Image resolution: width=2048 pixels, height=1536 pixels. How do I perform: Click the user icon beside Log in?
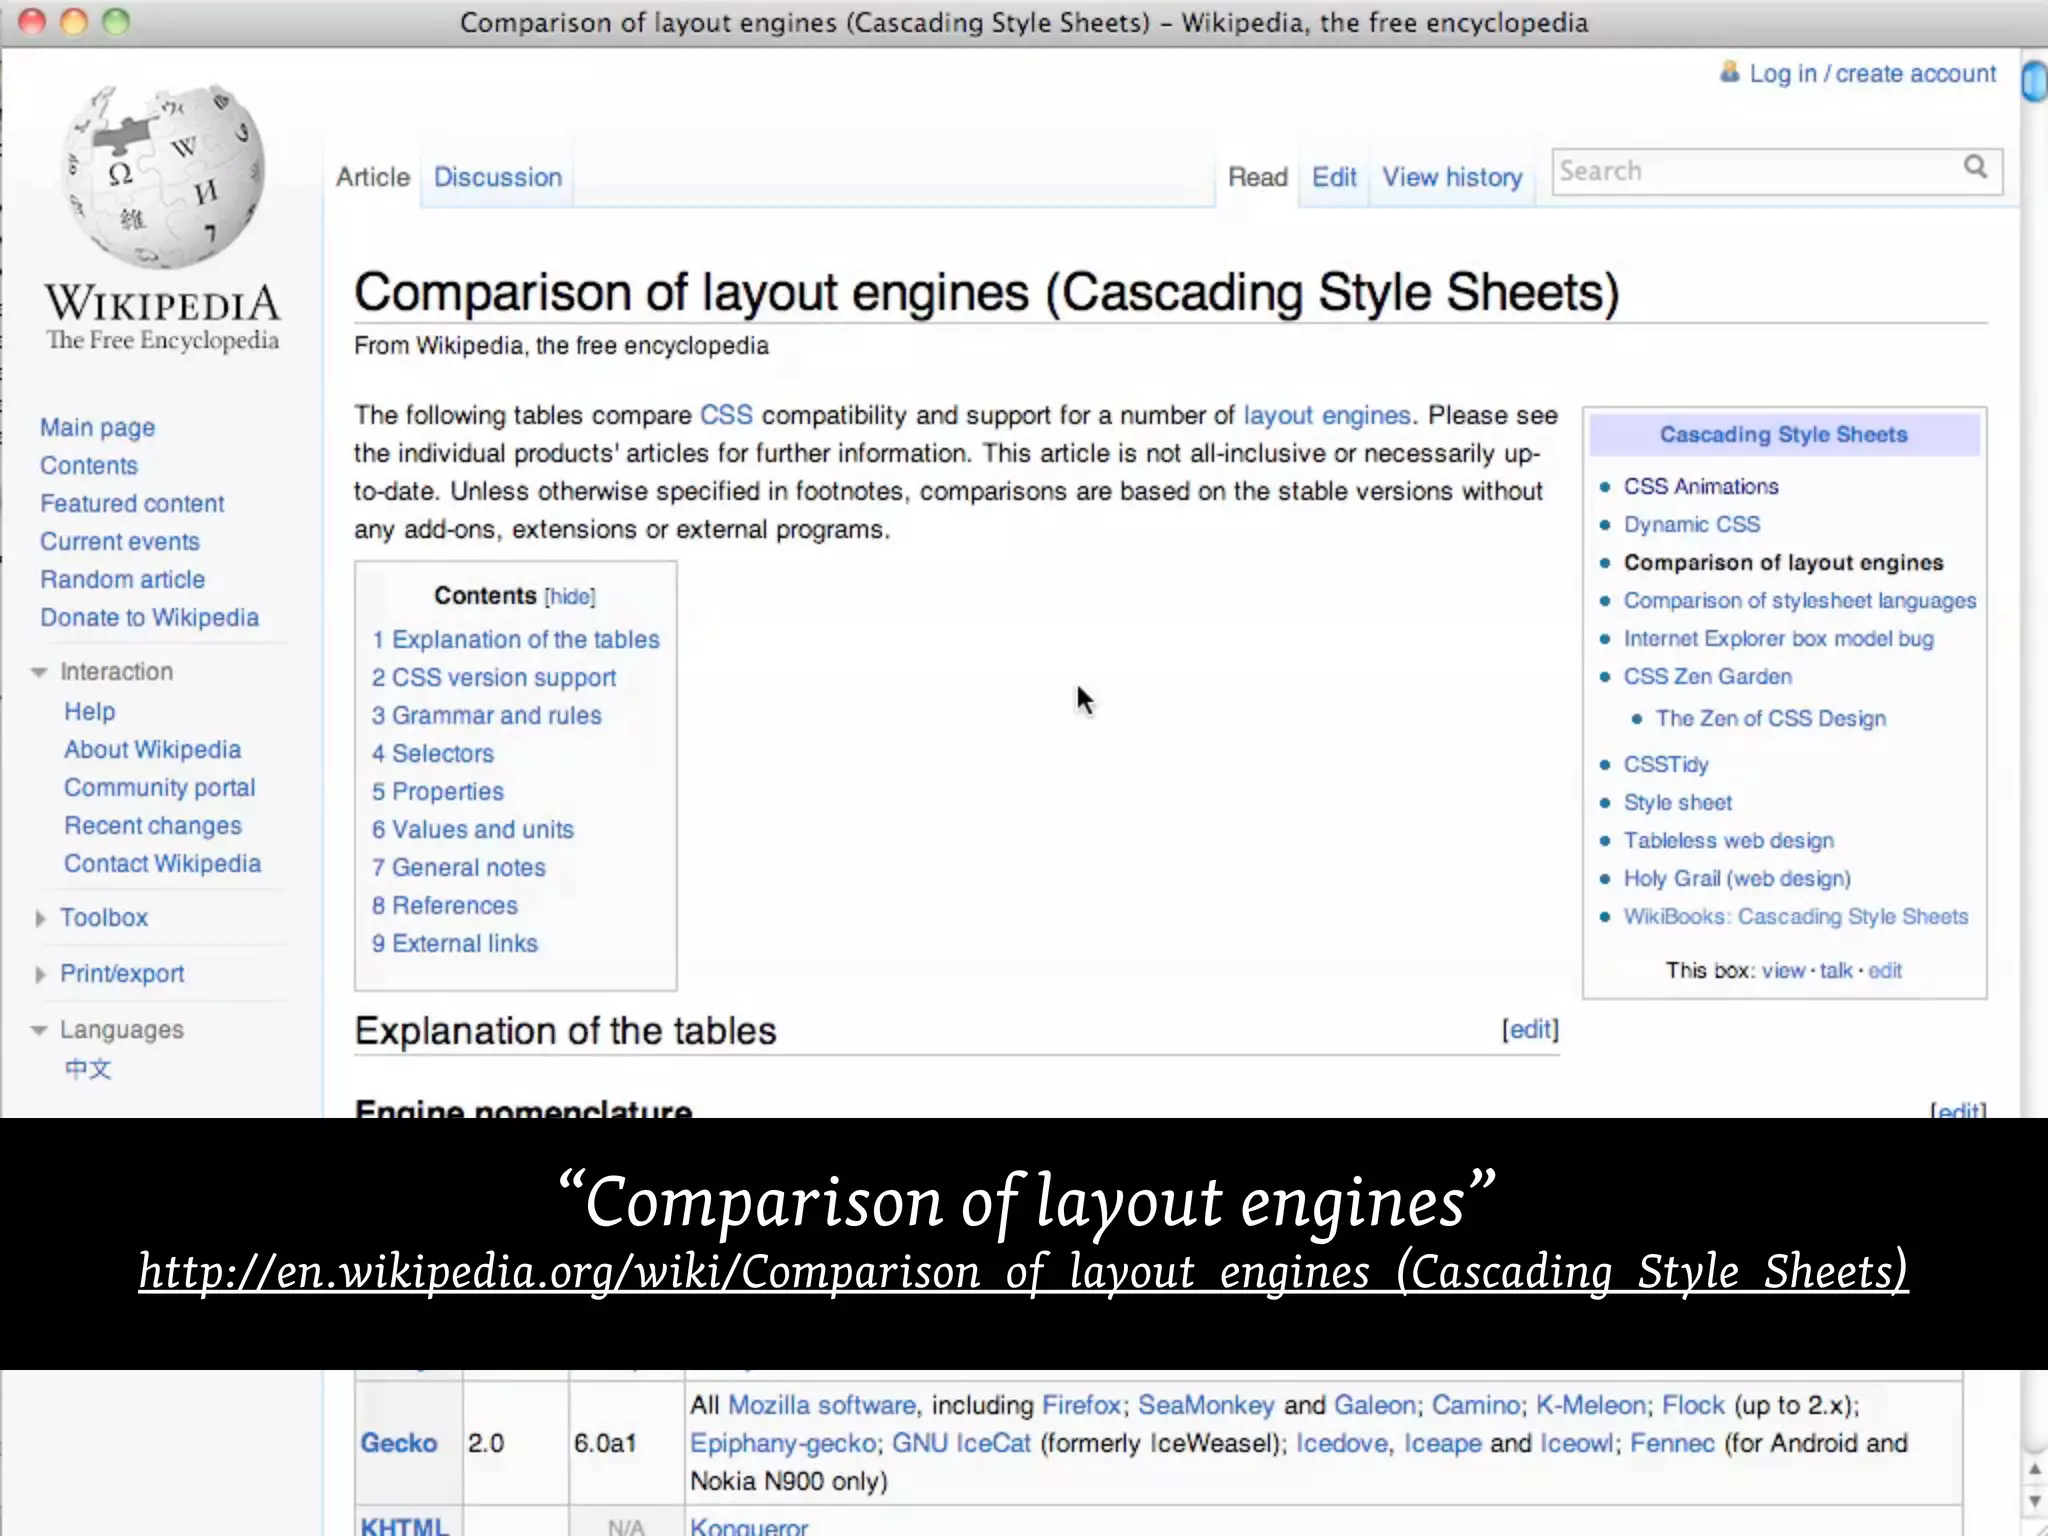1729,72
